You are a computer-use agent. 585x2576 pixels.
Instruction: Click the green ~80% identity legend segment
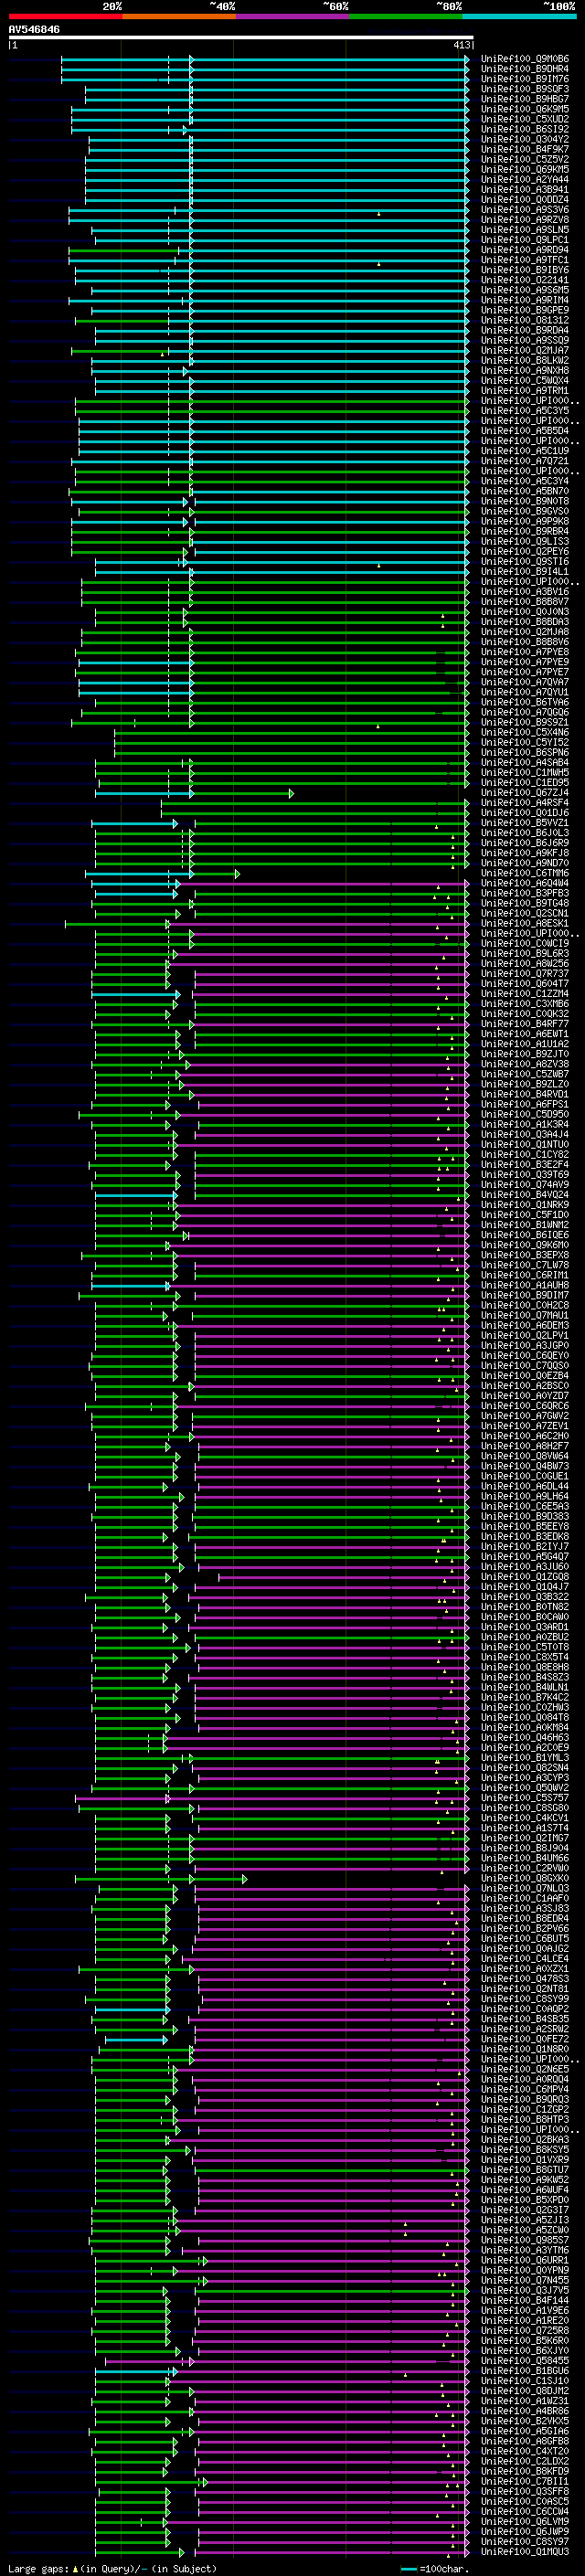[406, 16]
